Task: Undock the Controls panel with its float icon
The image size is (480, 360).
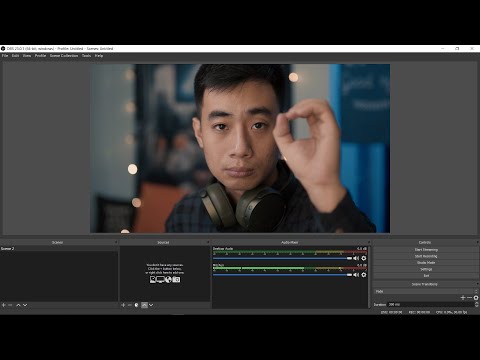Action: (478, 242)
